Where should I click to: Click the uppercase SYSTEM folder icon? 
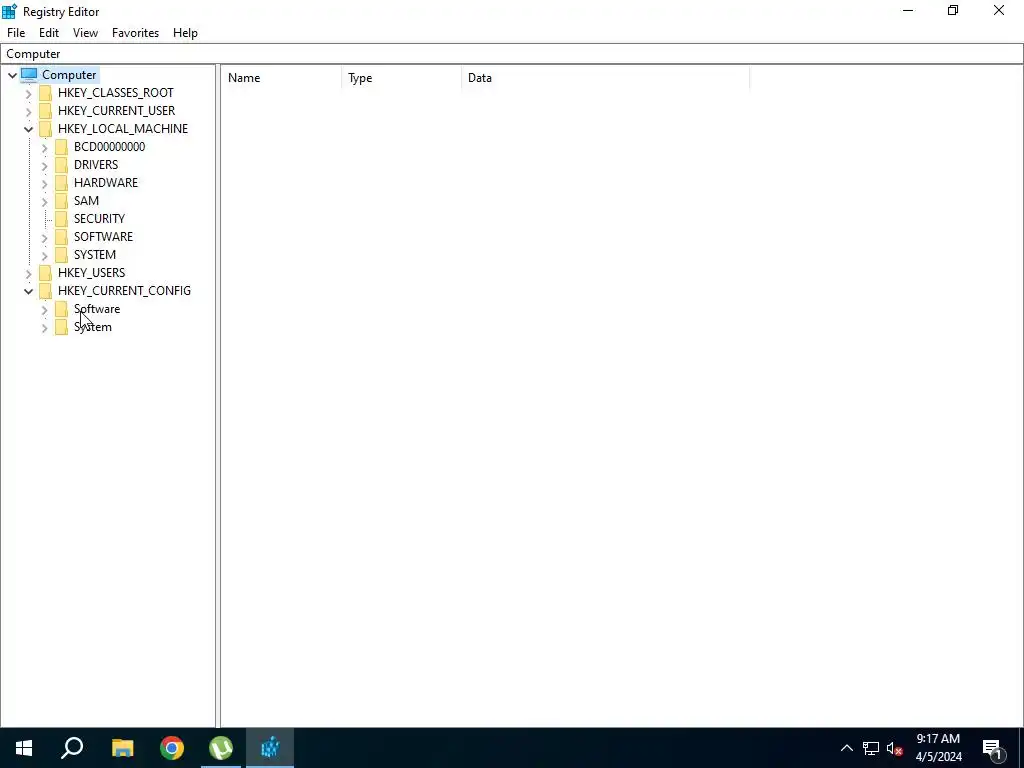(61, 255)
